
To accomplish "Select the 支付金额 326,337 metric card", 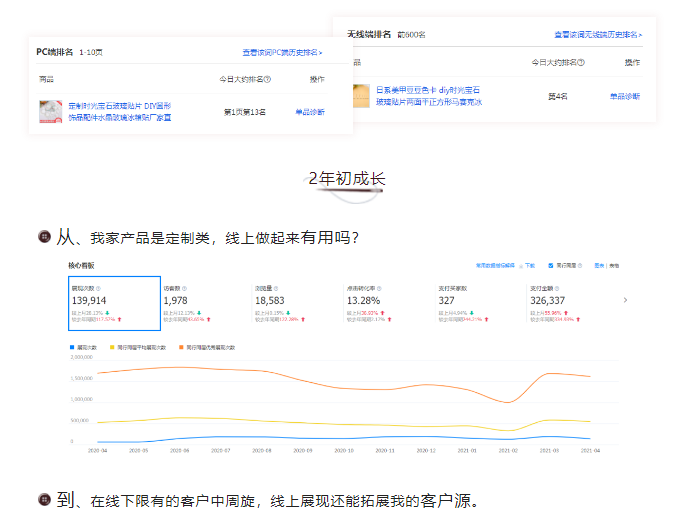I will tap(571, 303).
